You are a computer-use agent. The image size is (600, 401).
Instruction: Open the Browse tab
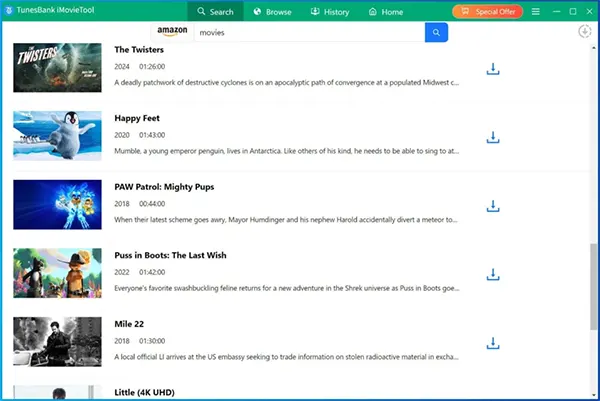coord(272,12)
